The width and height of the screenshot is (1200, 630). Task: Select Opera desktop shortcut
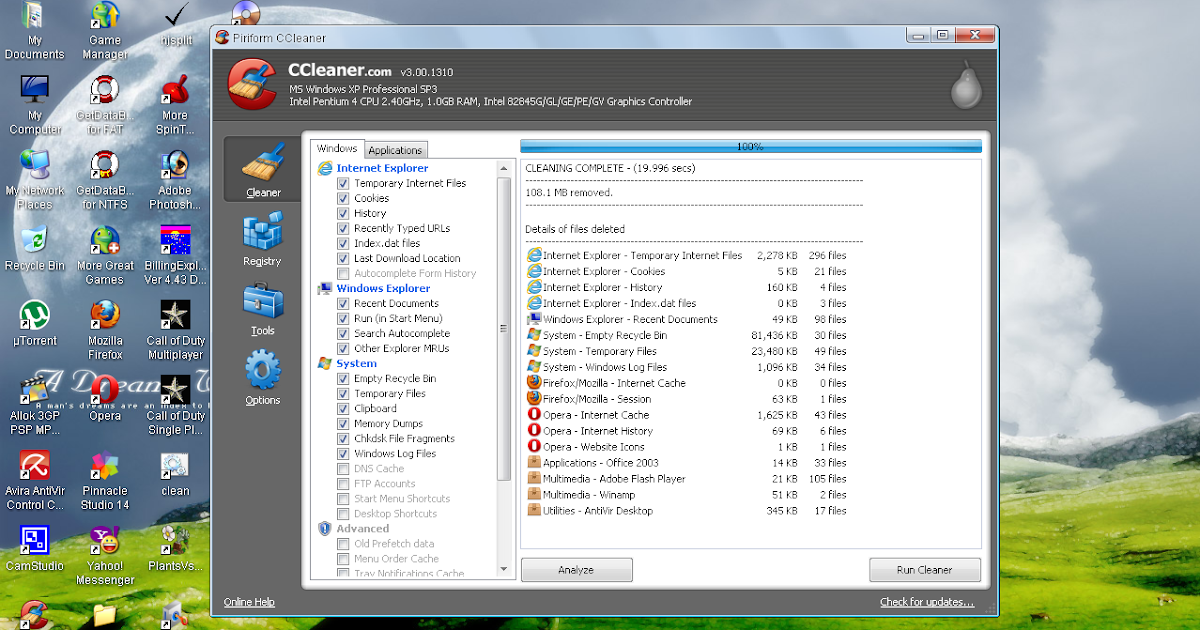pyautogui.click(x=105, y=399)
